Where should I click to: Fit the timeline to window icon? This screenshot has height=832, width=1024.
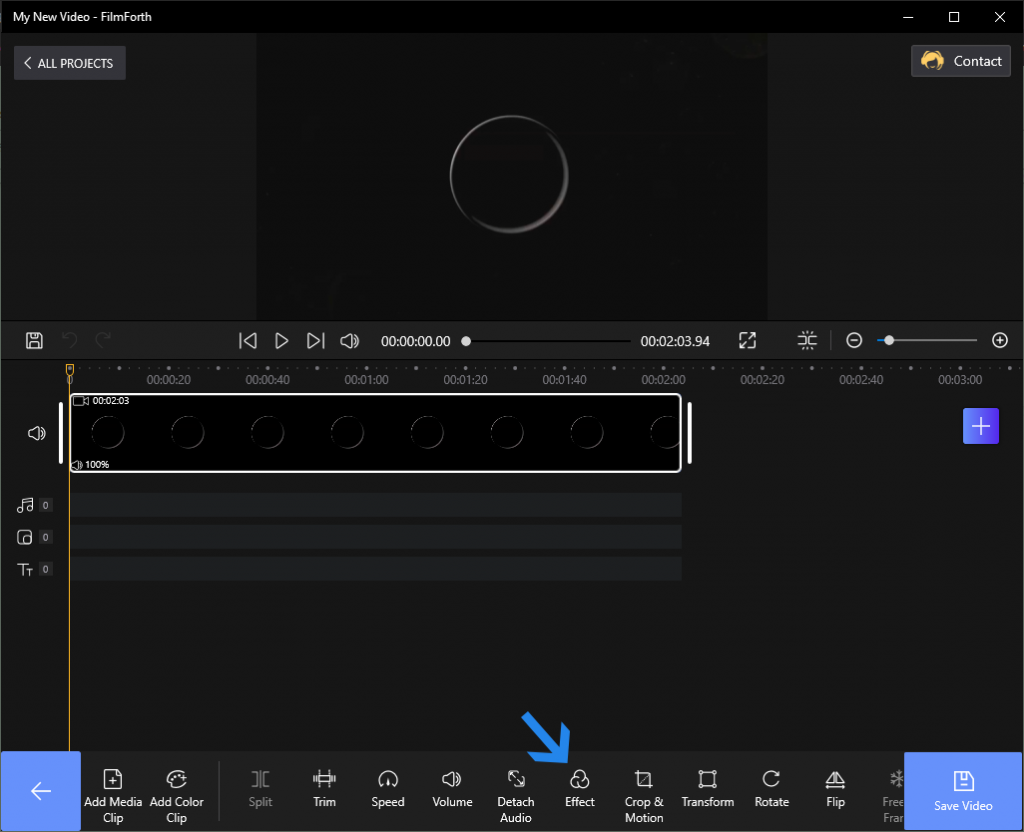click(x=807, y=340)
